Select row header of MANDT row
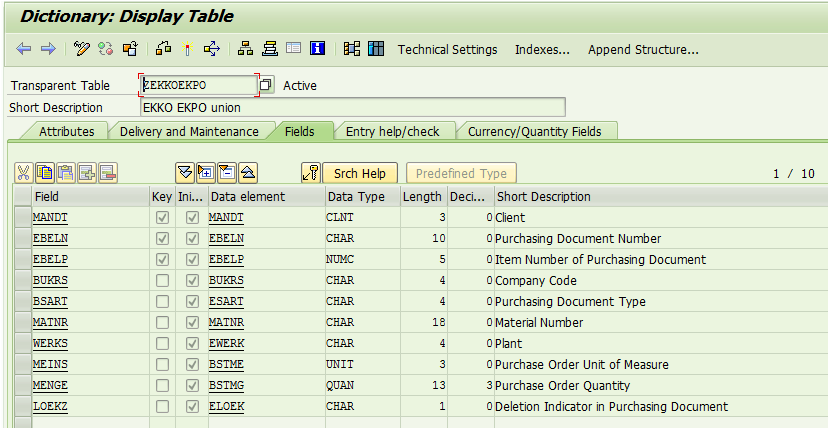 coord(23,217)
